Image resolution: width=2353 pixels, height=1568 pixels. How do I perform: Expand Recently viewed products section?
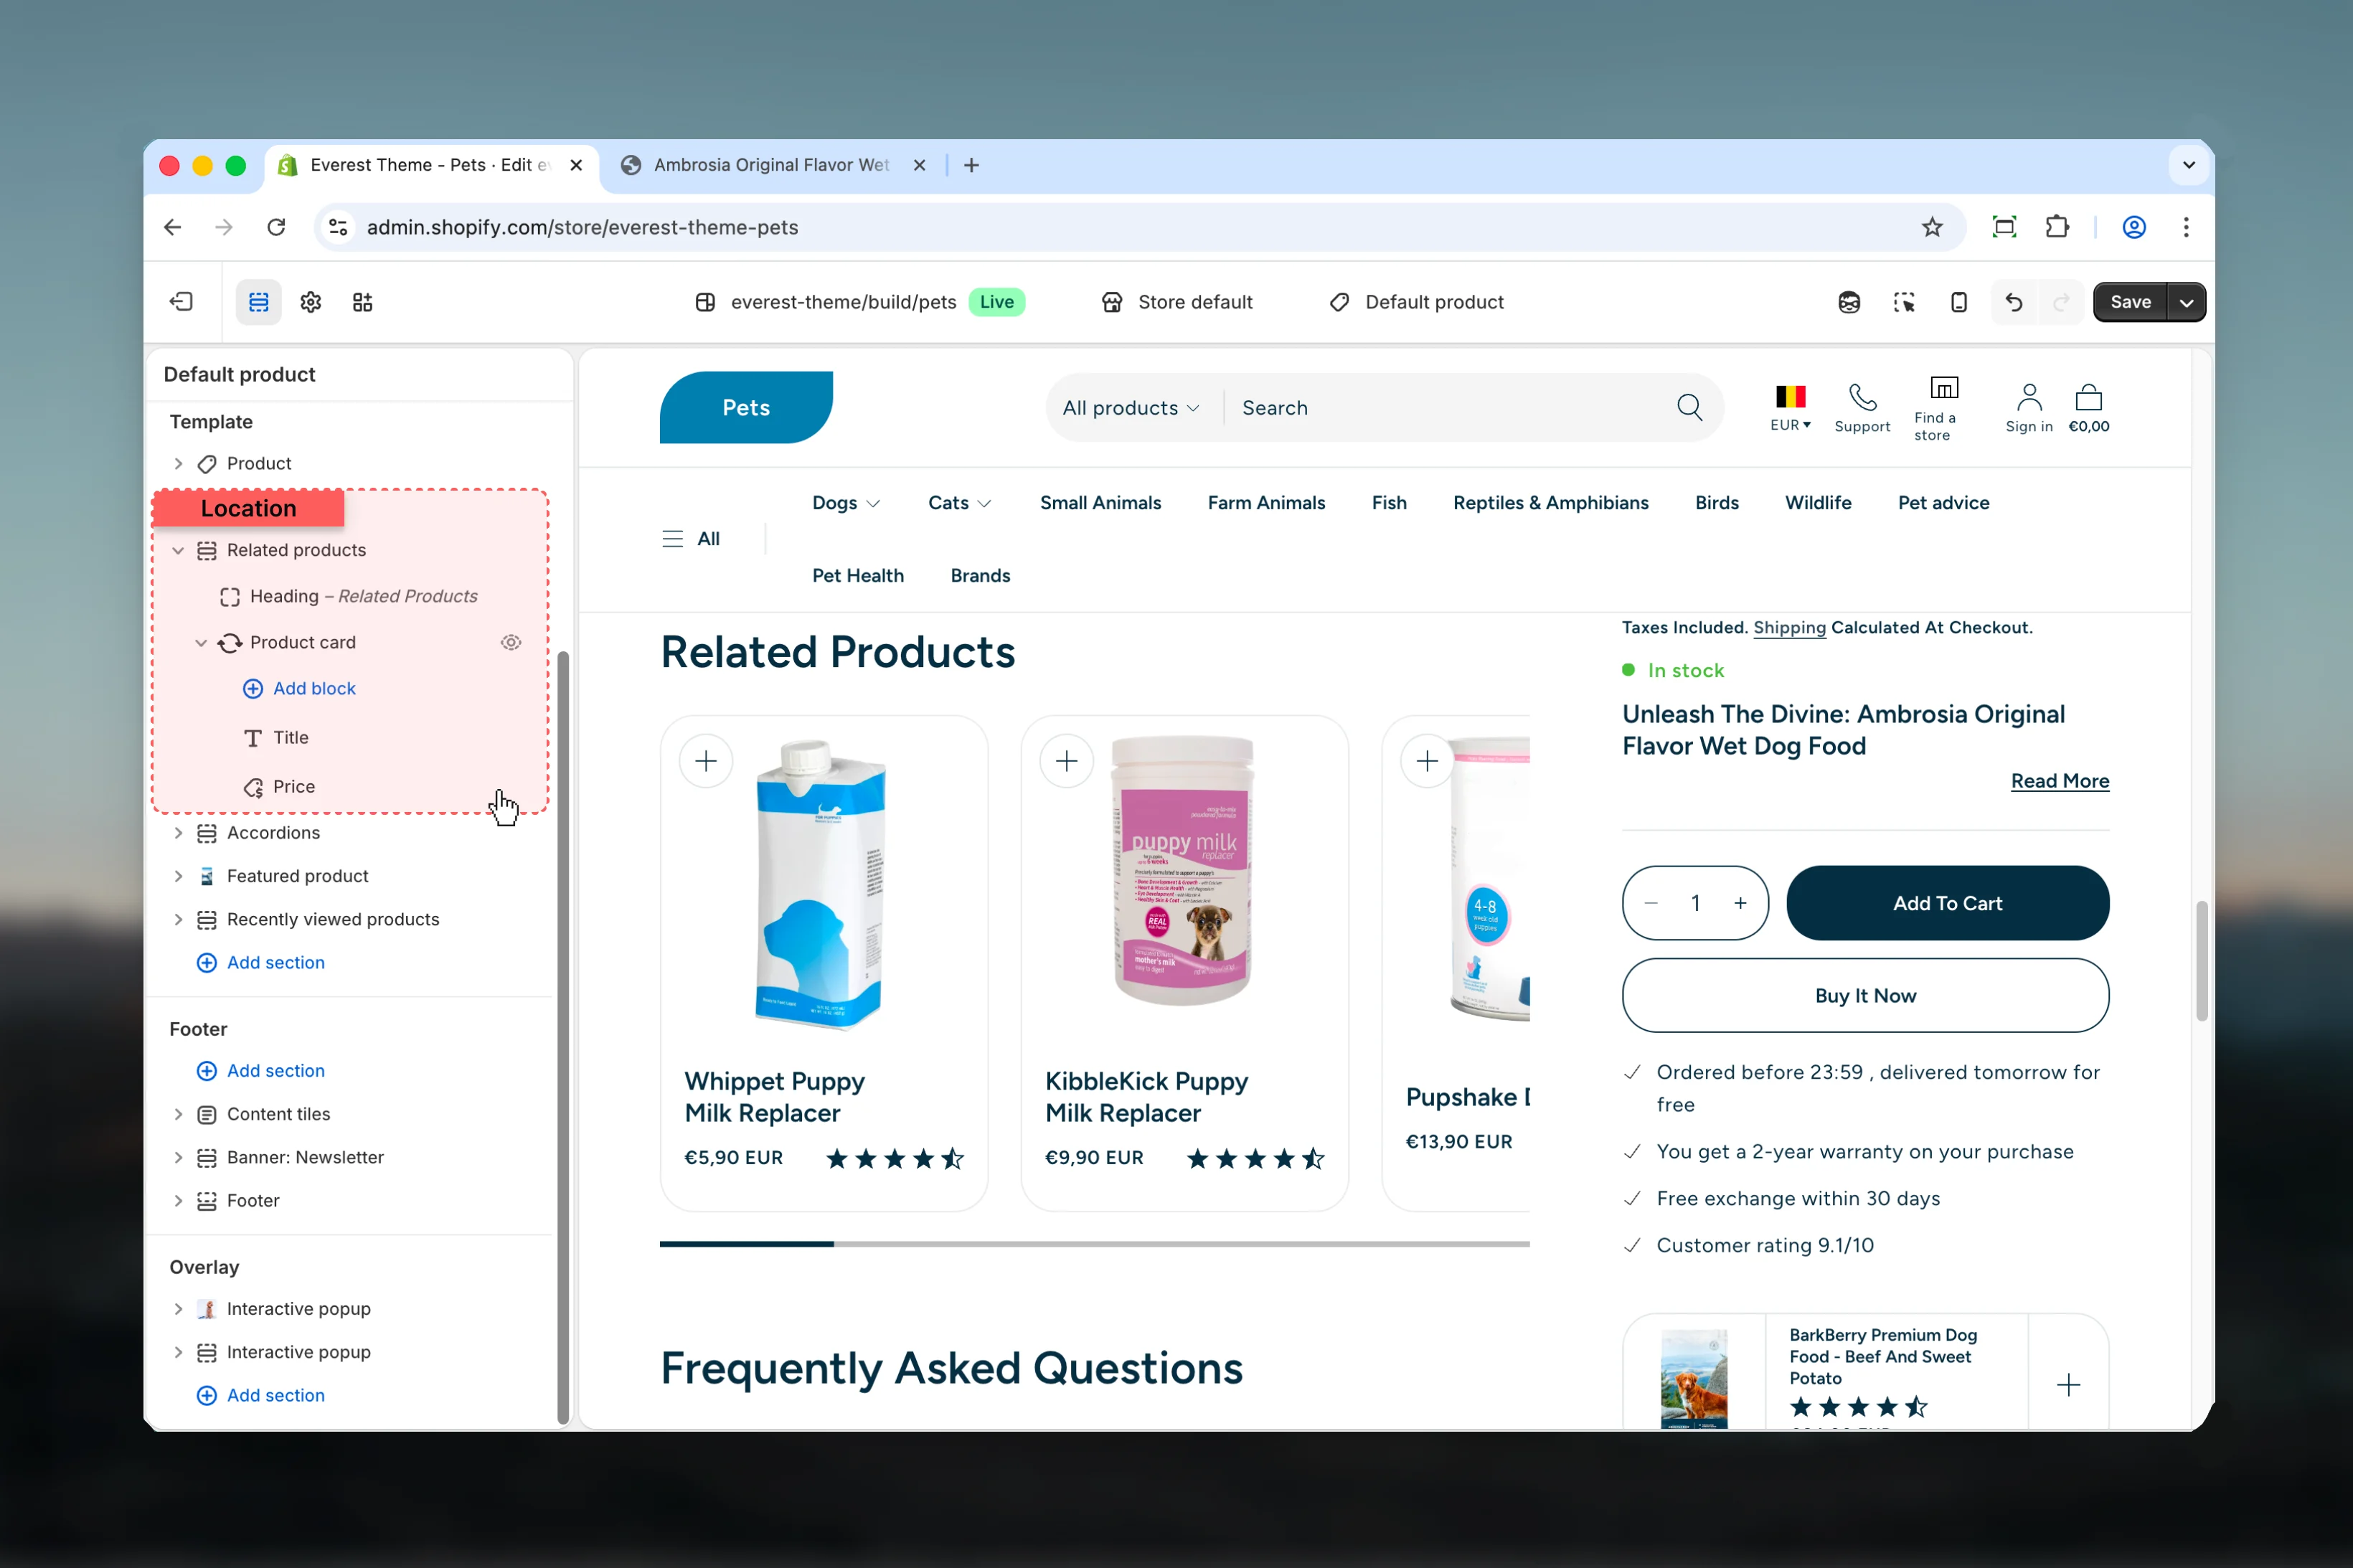[x=178, y=919]
